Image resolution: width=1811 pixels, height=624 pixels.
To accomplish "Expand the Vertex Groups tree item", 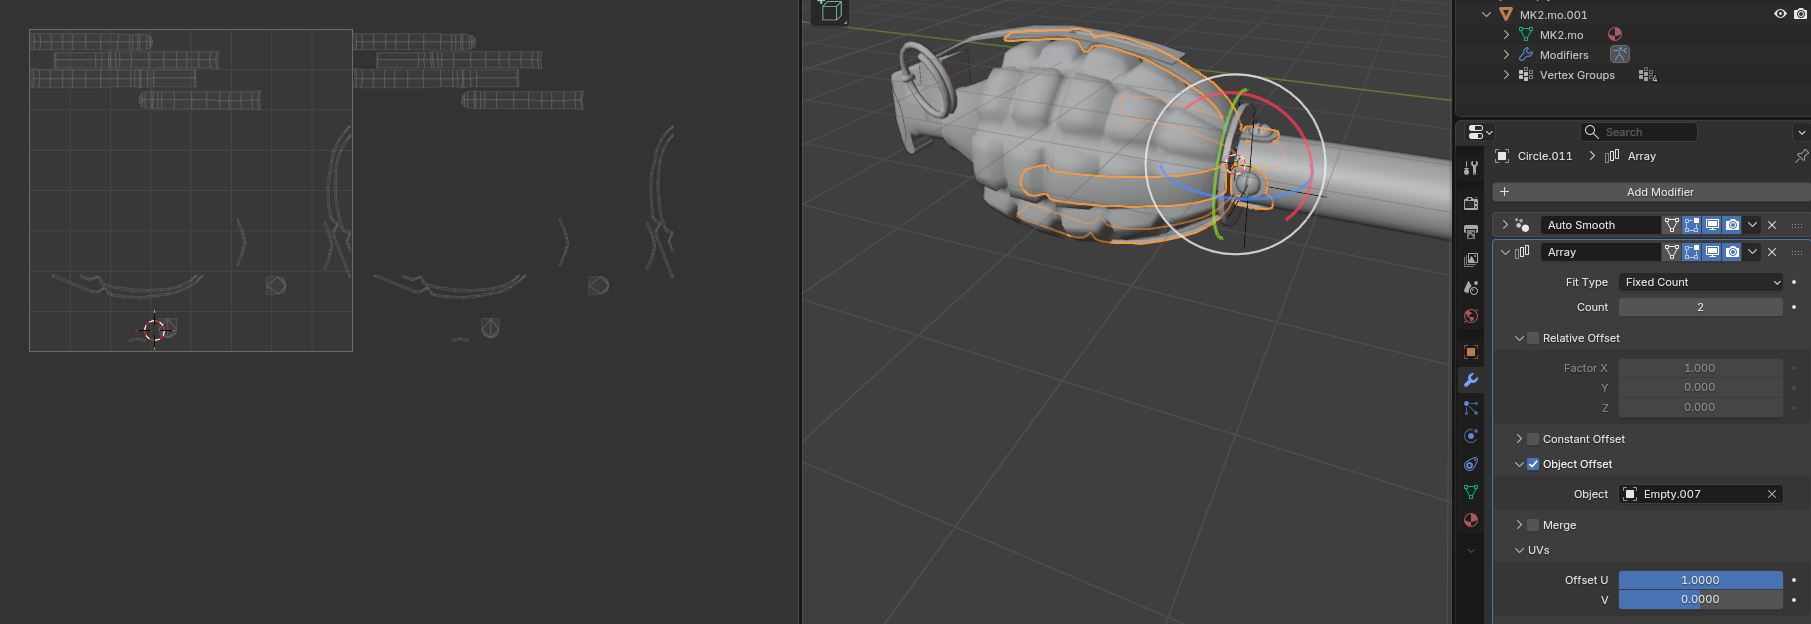I will pyautogui.click(x=1506, y=75).
